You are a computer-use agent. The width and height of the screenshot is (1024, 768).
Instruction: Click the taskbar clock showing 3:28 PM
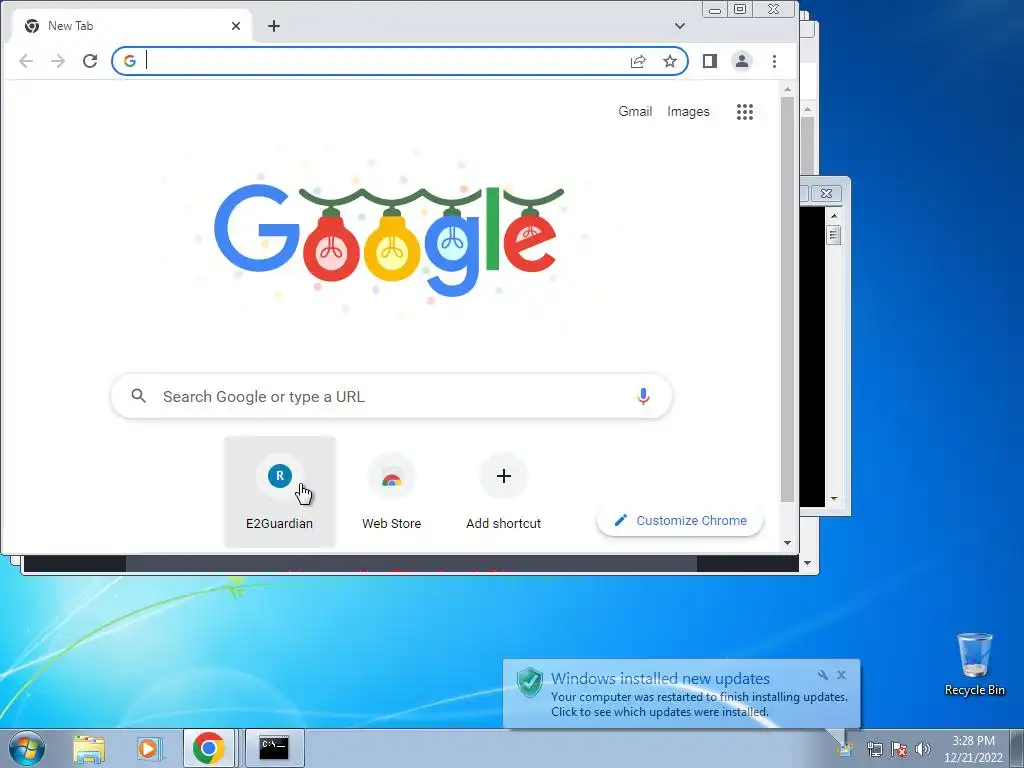973,748
